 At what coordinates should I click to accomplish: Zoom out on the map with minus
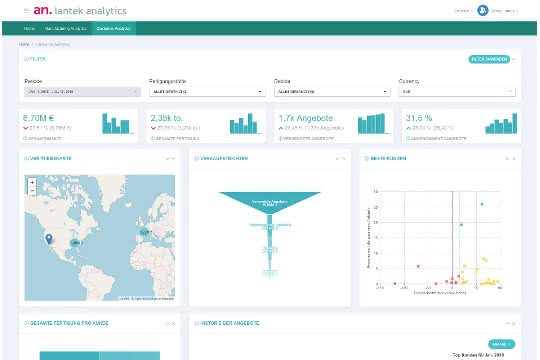pyautogui.click(x=32, y=191)
